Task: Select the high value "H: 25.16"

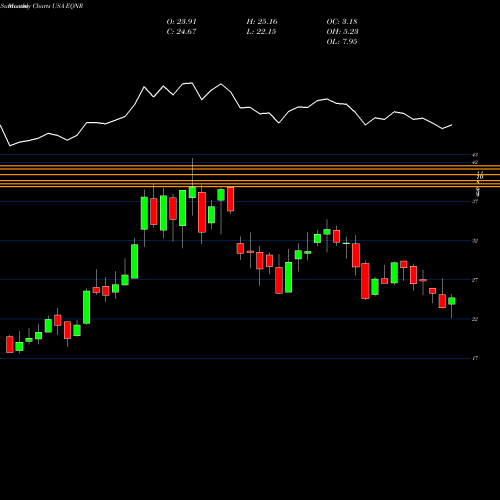Action: (x=262, y=22)
